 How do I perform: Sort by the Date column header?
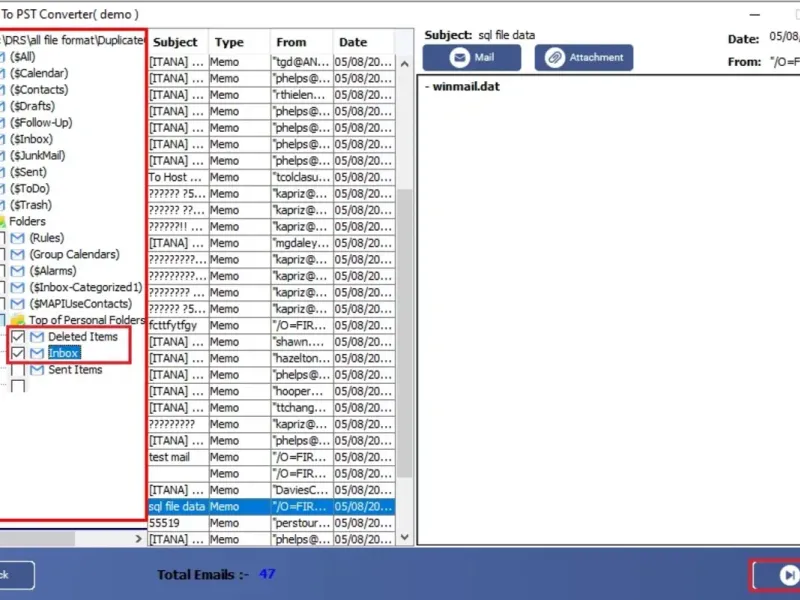pos(364,42)
